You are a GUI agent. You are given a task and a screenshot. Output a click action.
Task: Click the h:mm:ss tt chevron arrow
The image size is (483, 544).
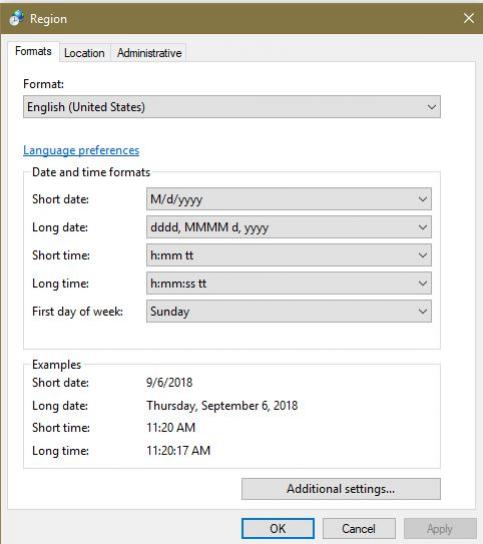click(x=423, y=283)
